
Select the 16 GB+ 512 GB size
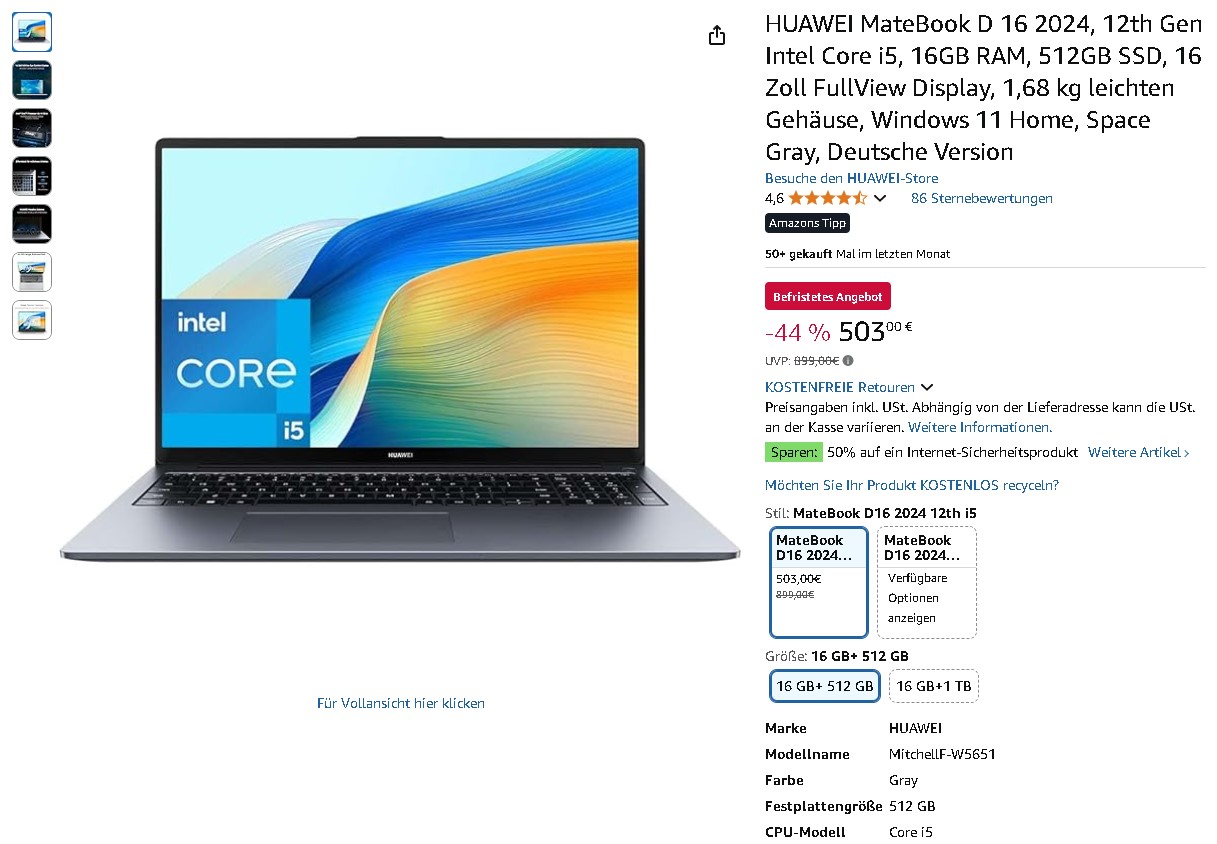[826, 686]
